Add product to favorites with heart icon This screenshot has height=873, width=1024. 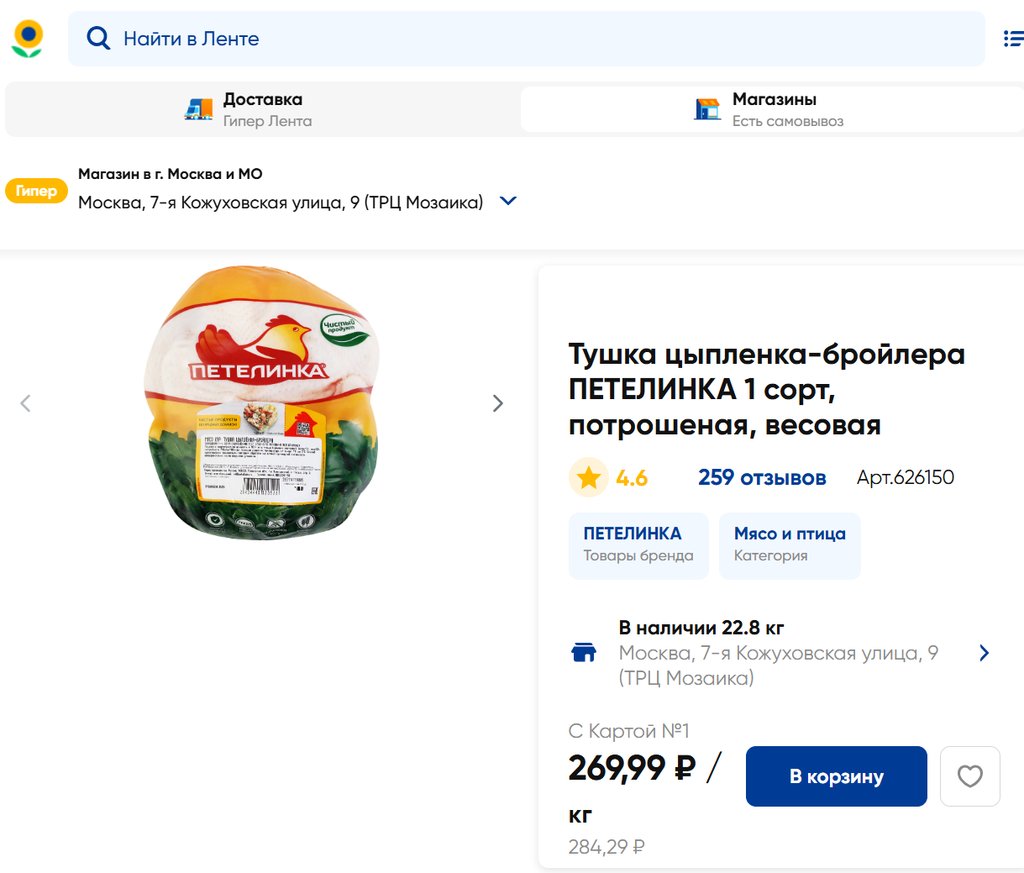tap(970, 776)
